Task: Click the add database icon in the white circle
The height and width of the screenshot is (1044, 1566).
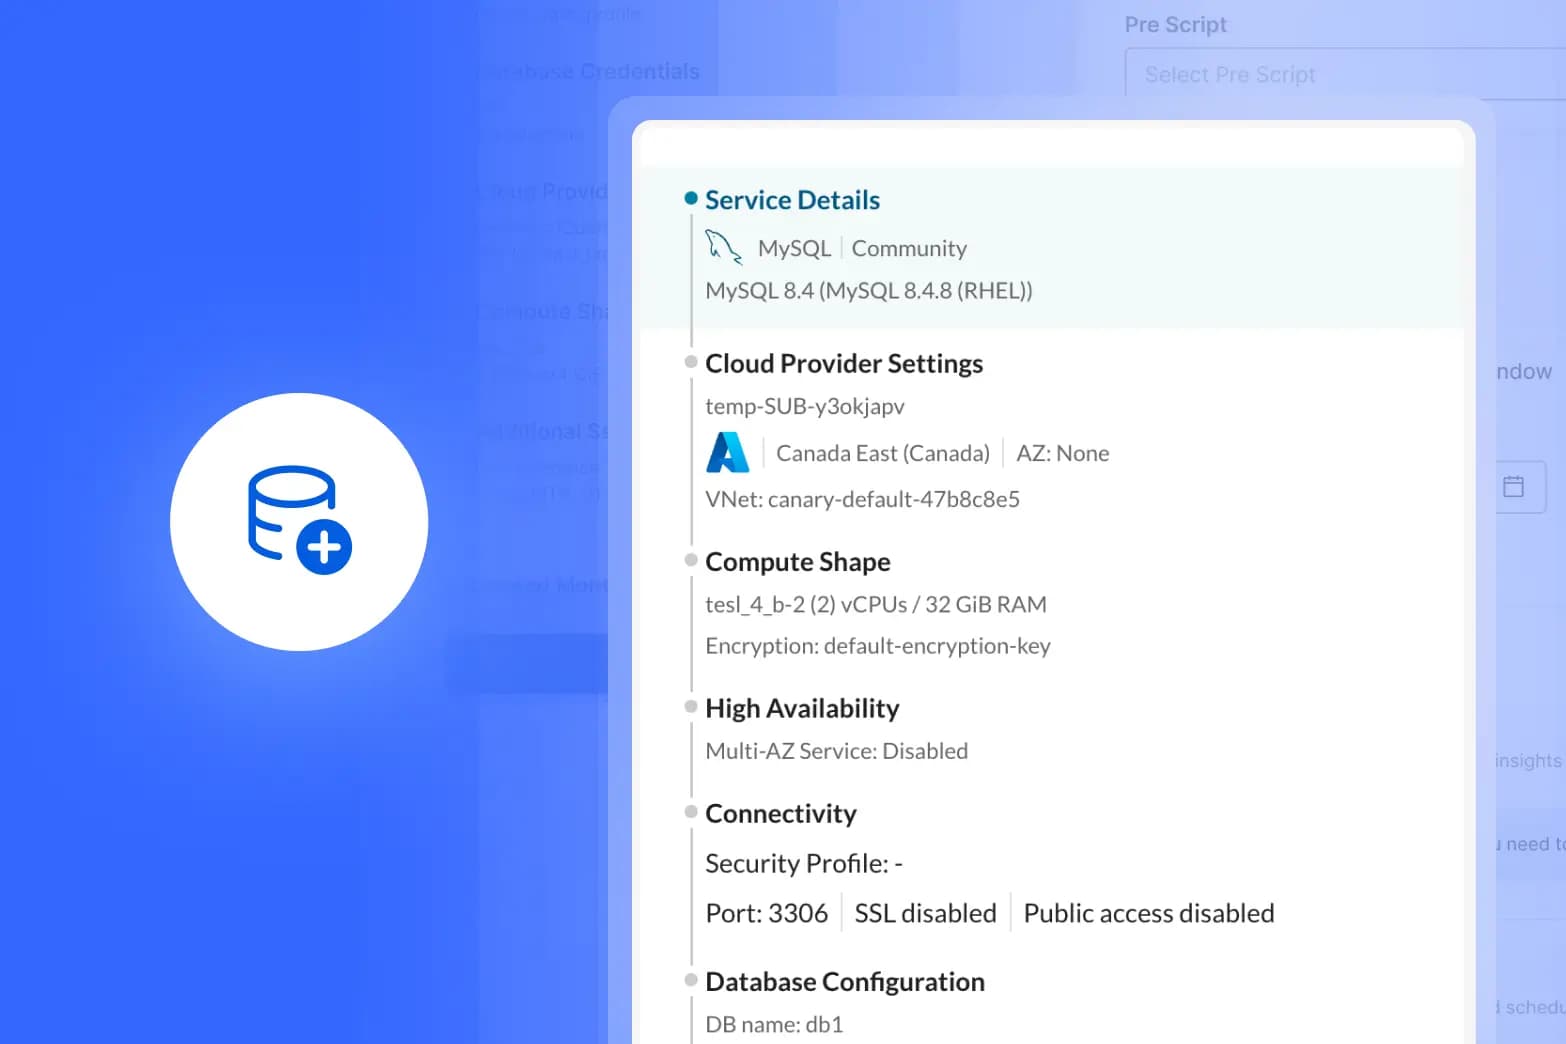Action: tap(299, 521)
